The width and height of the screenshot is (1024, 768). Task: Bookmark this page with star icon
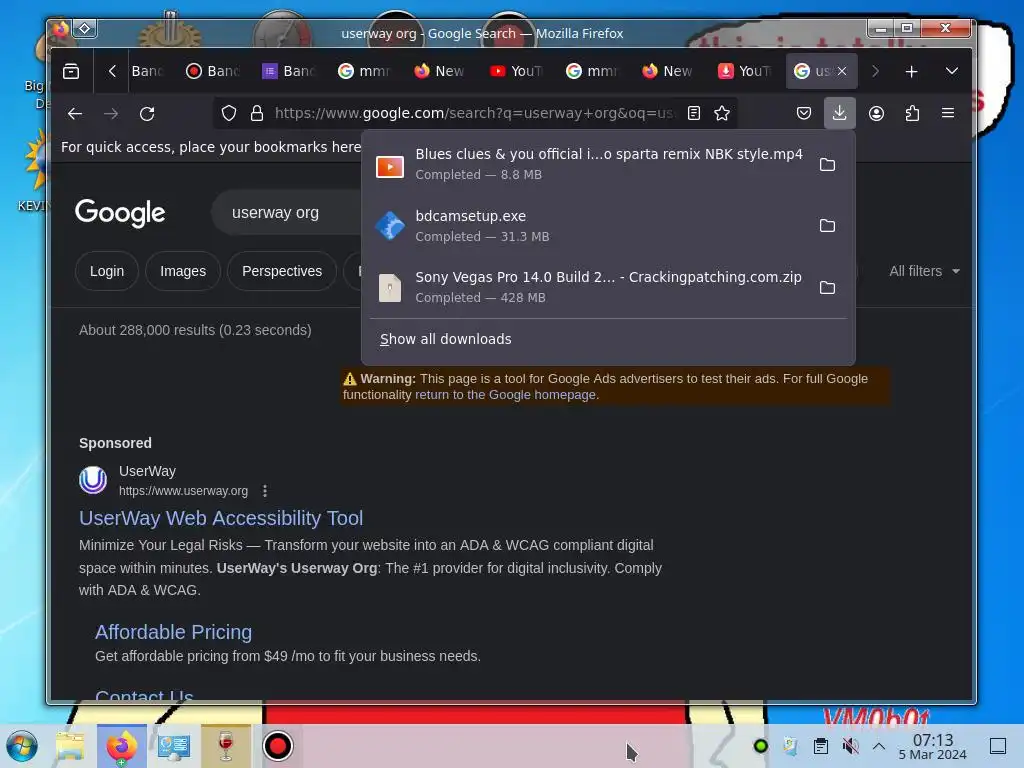point(722,114)
